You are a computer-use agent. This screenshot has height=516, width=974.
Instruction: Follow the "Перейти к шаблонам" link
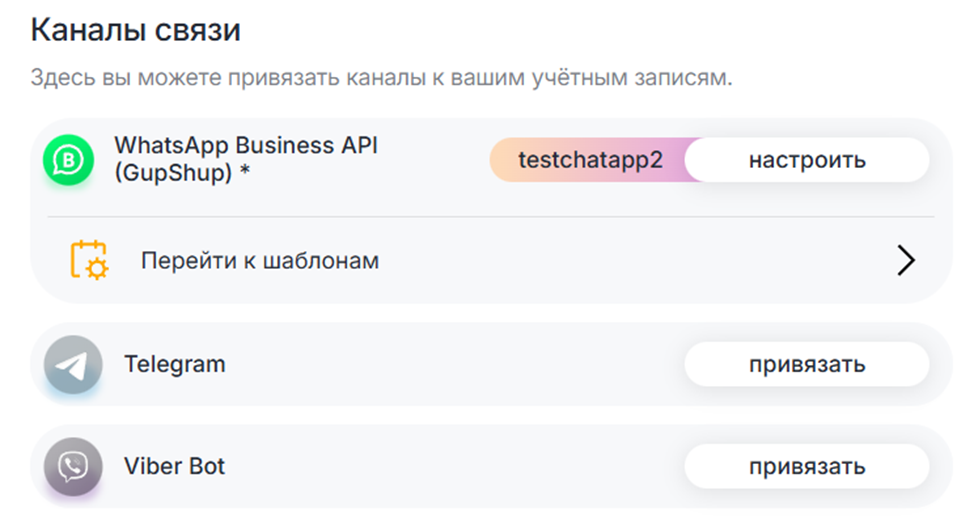(x=260, y=262)
